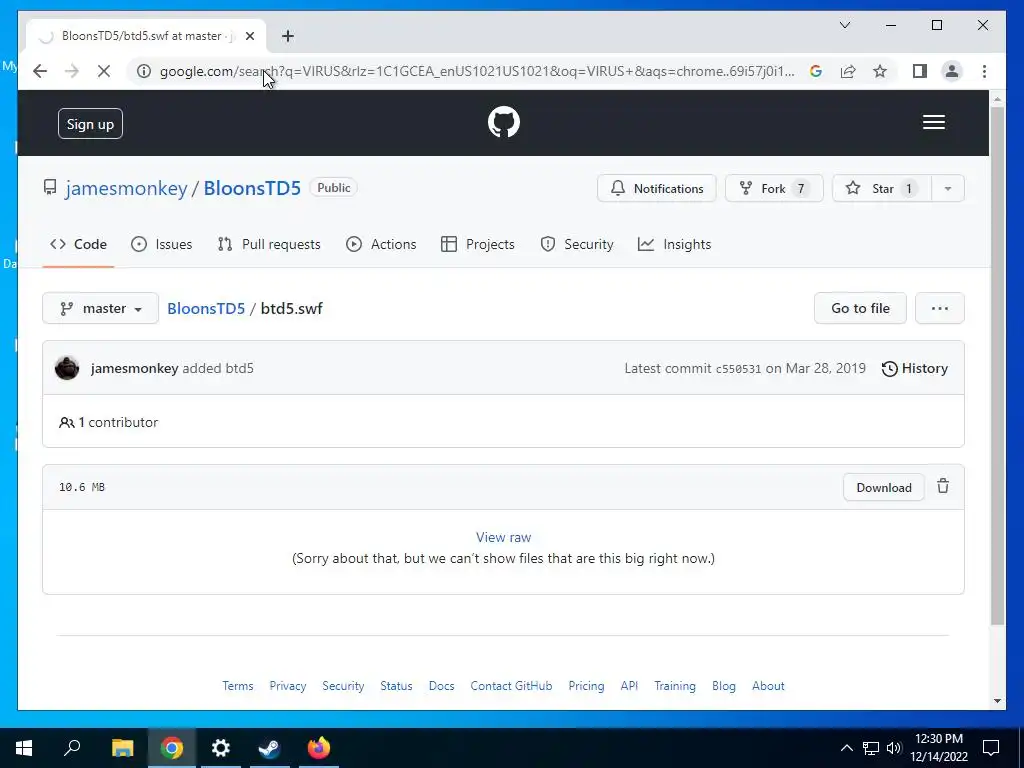Switch to the Code tab
Viewport: 1024px width, 768px height.
(78, 244)
